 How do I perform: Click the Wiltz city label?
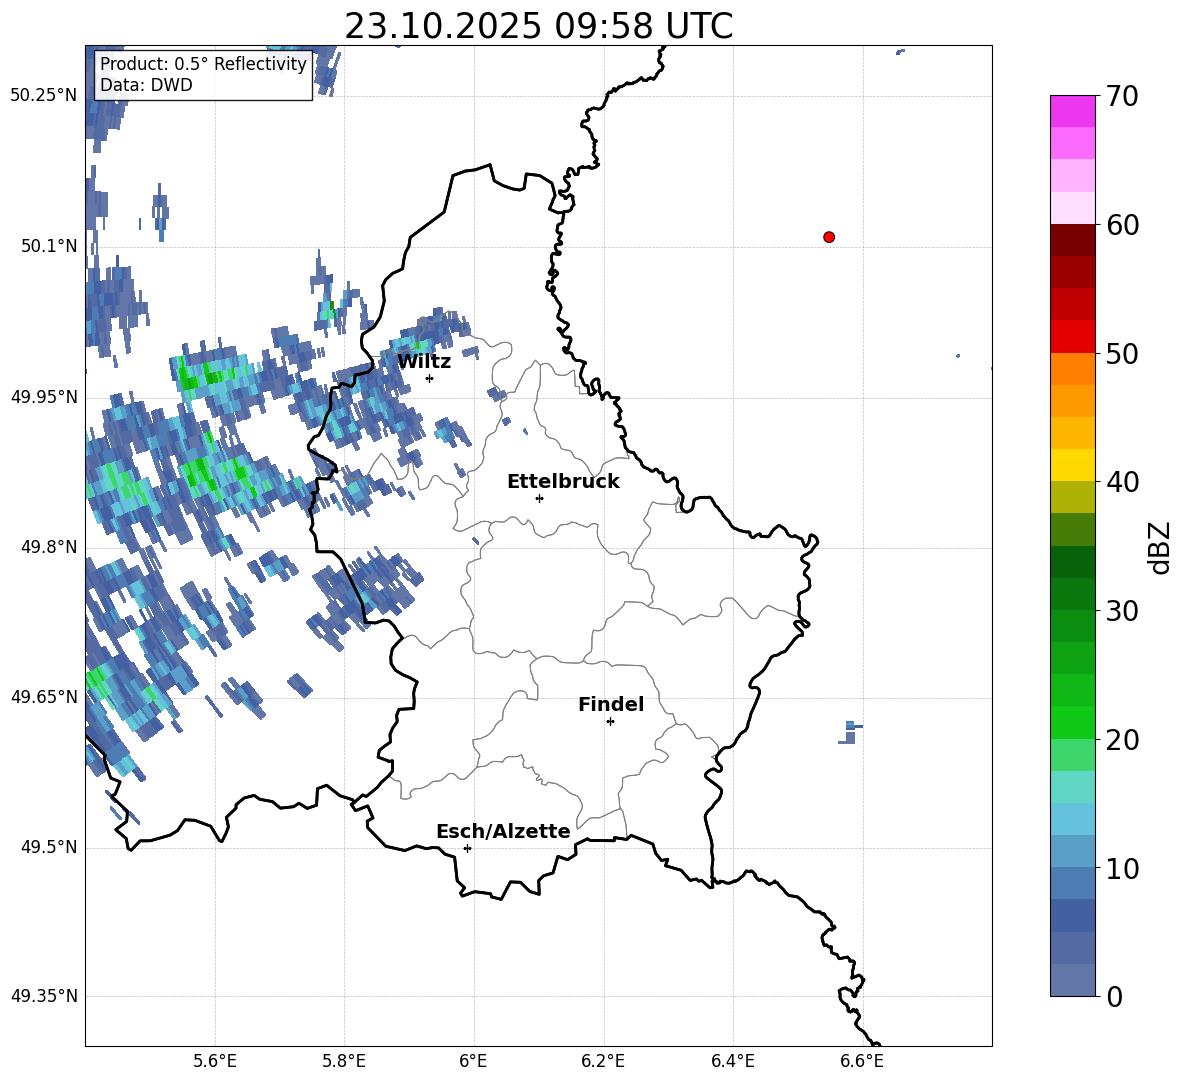424,362
